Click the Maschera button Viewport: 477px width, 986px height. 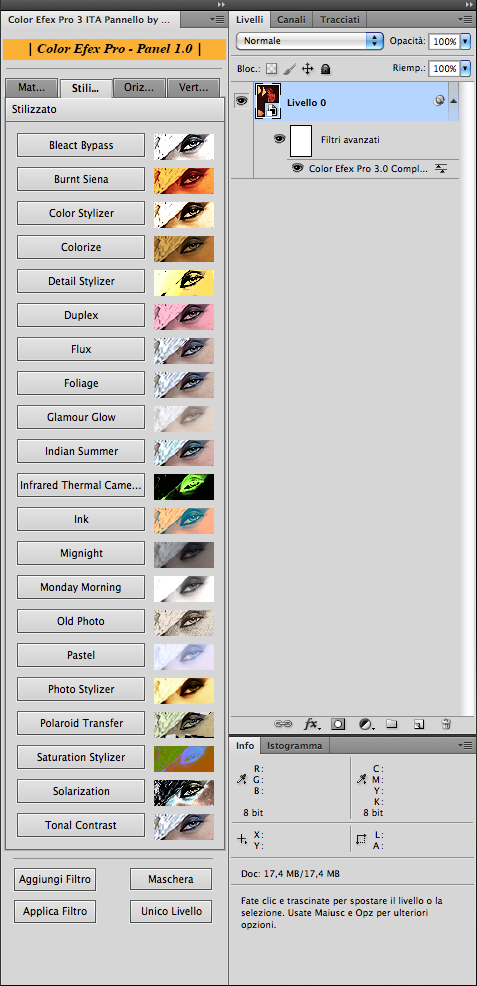click(x=171, y=879)
